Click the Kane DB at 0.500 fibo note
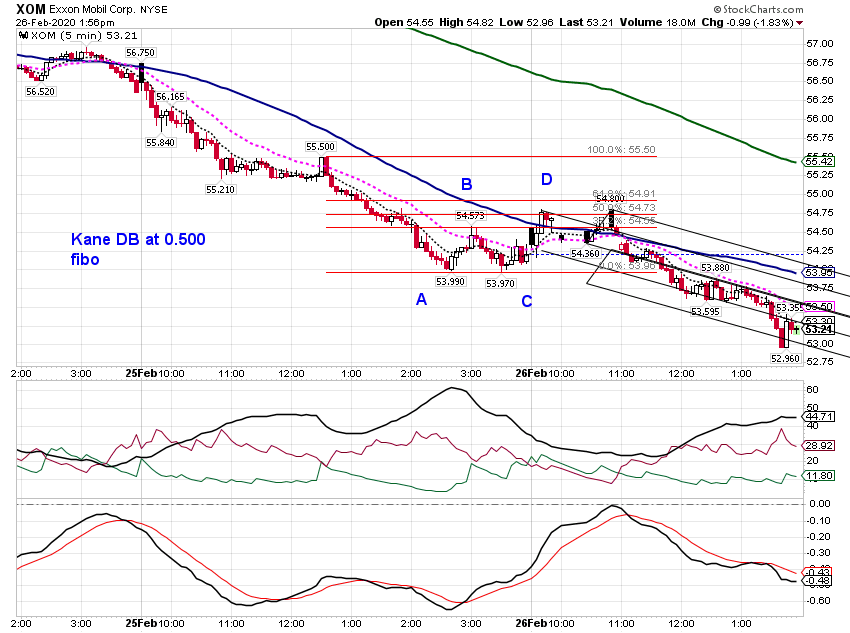 click(138, 249)
